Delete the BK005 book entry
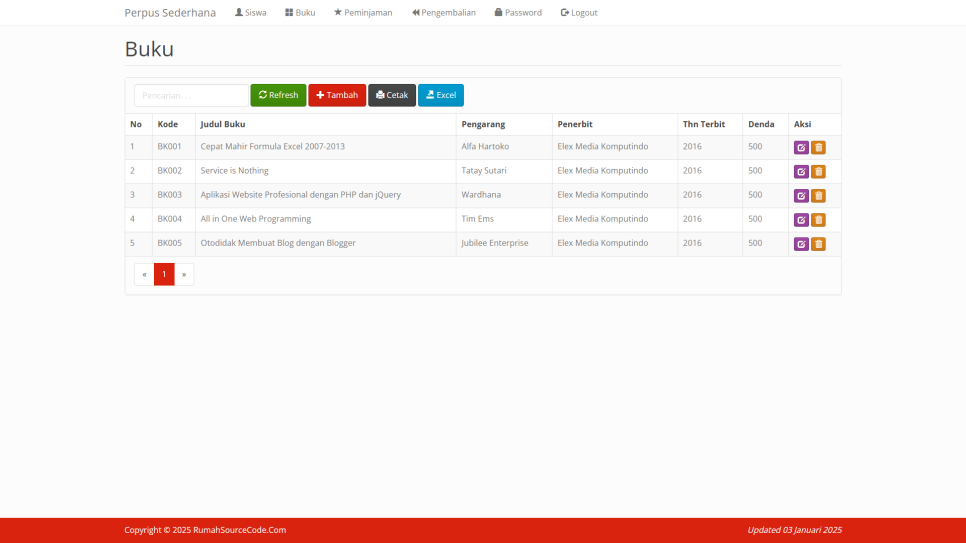Viewport: 966px width, 543px height. click(818, 244)
